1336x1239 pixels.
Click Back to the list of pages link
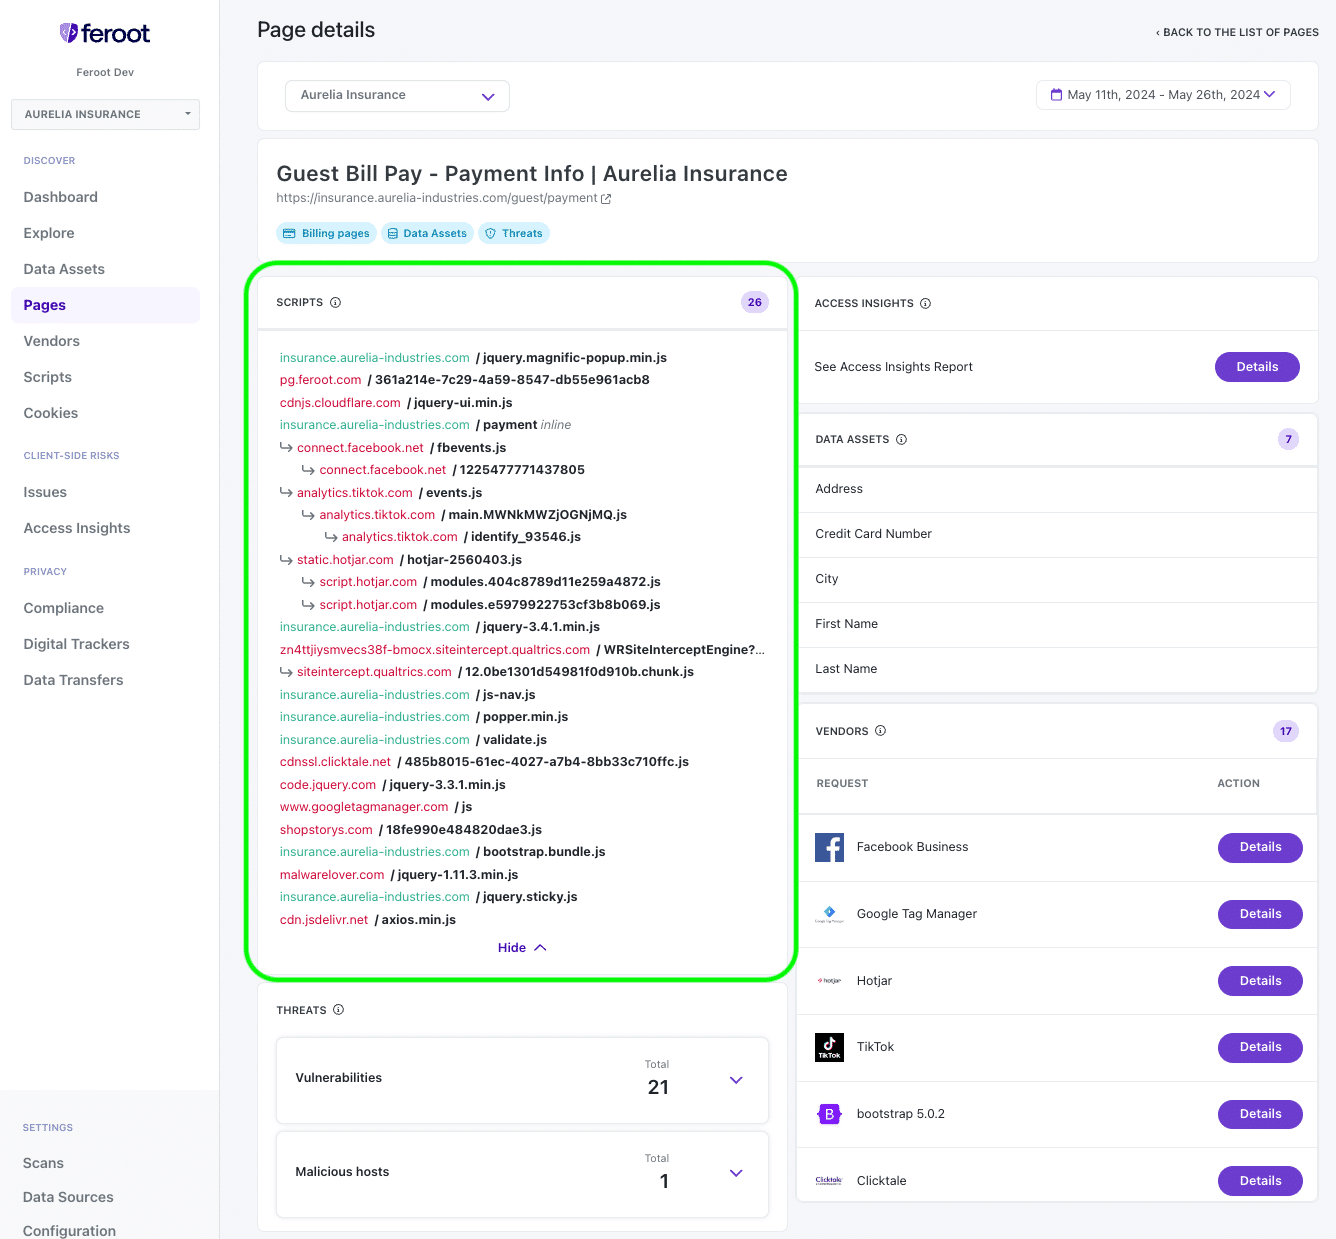(1237, 32)
